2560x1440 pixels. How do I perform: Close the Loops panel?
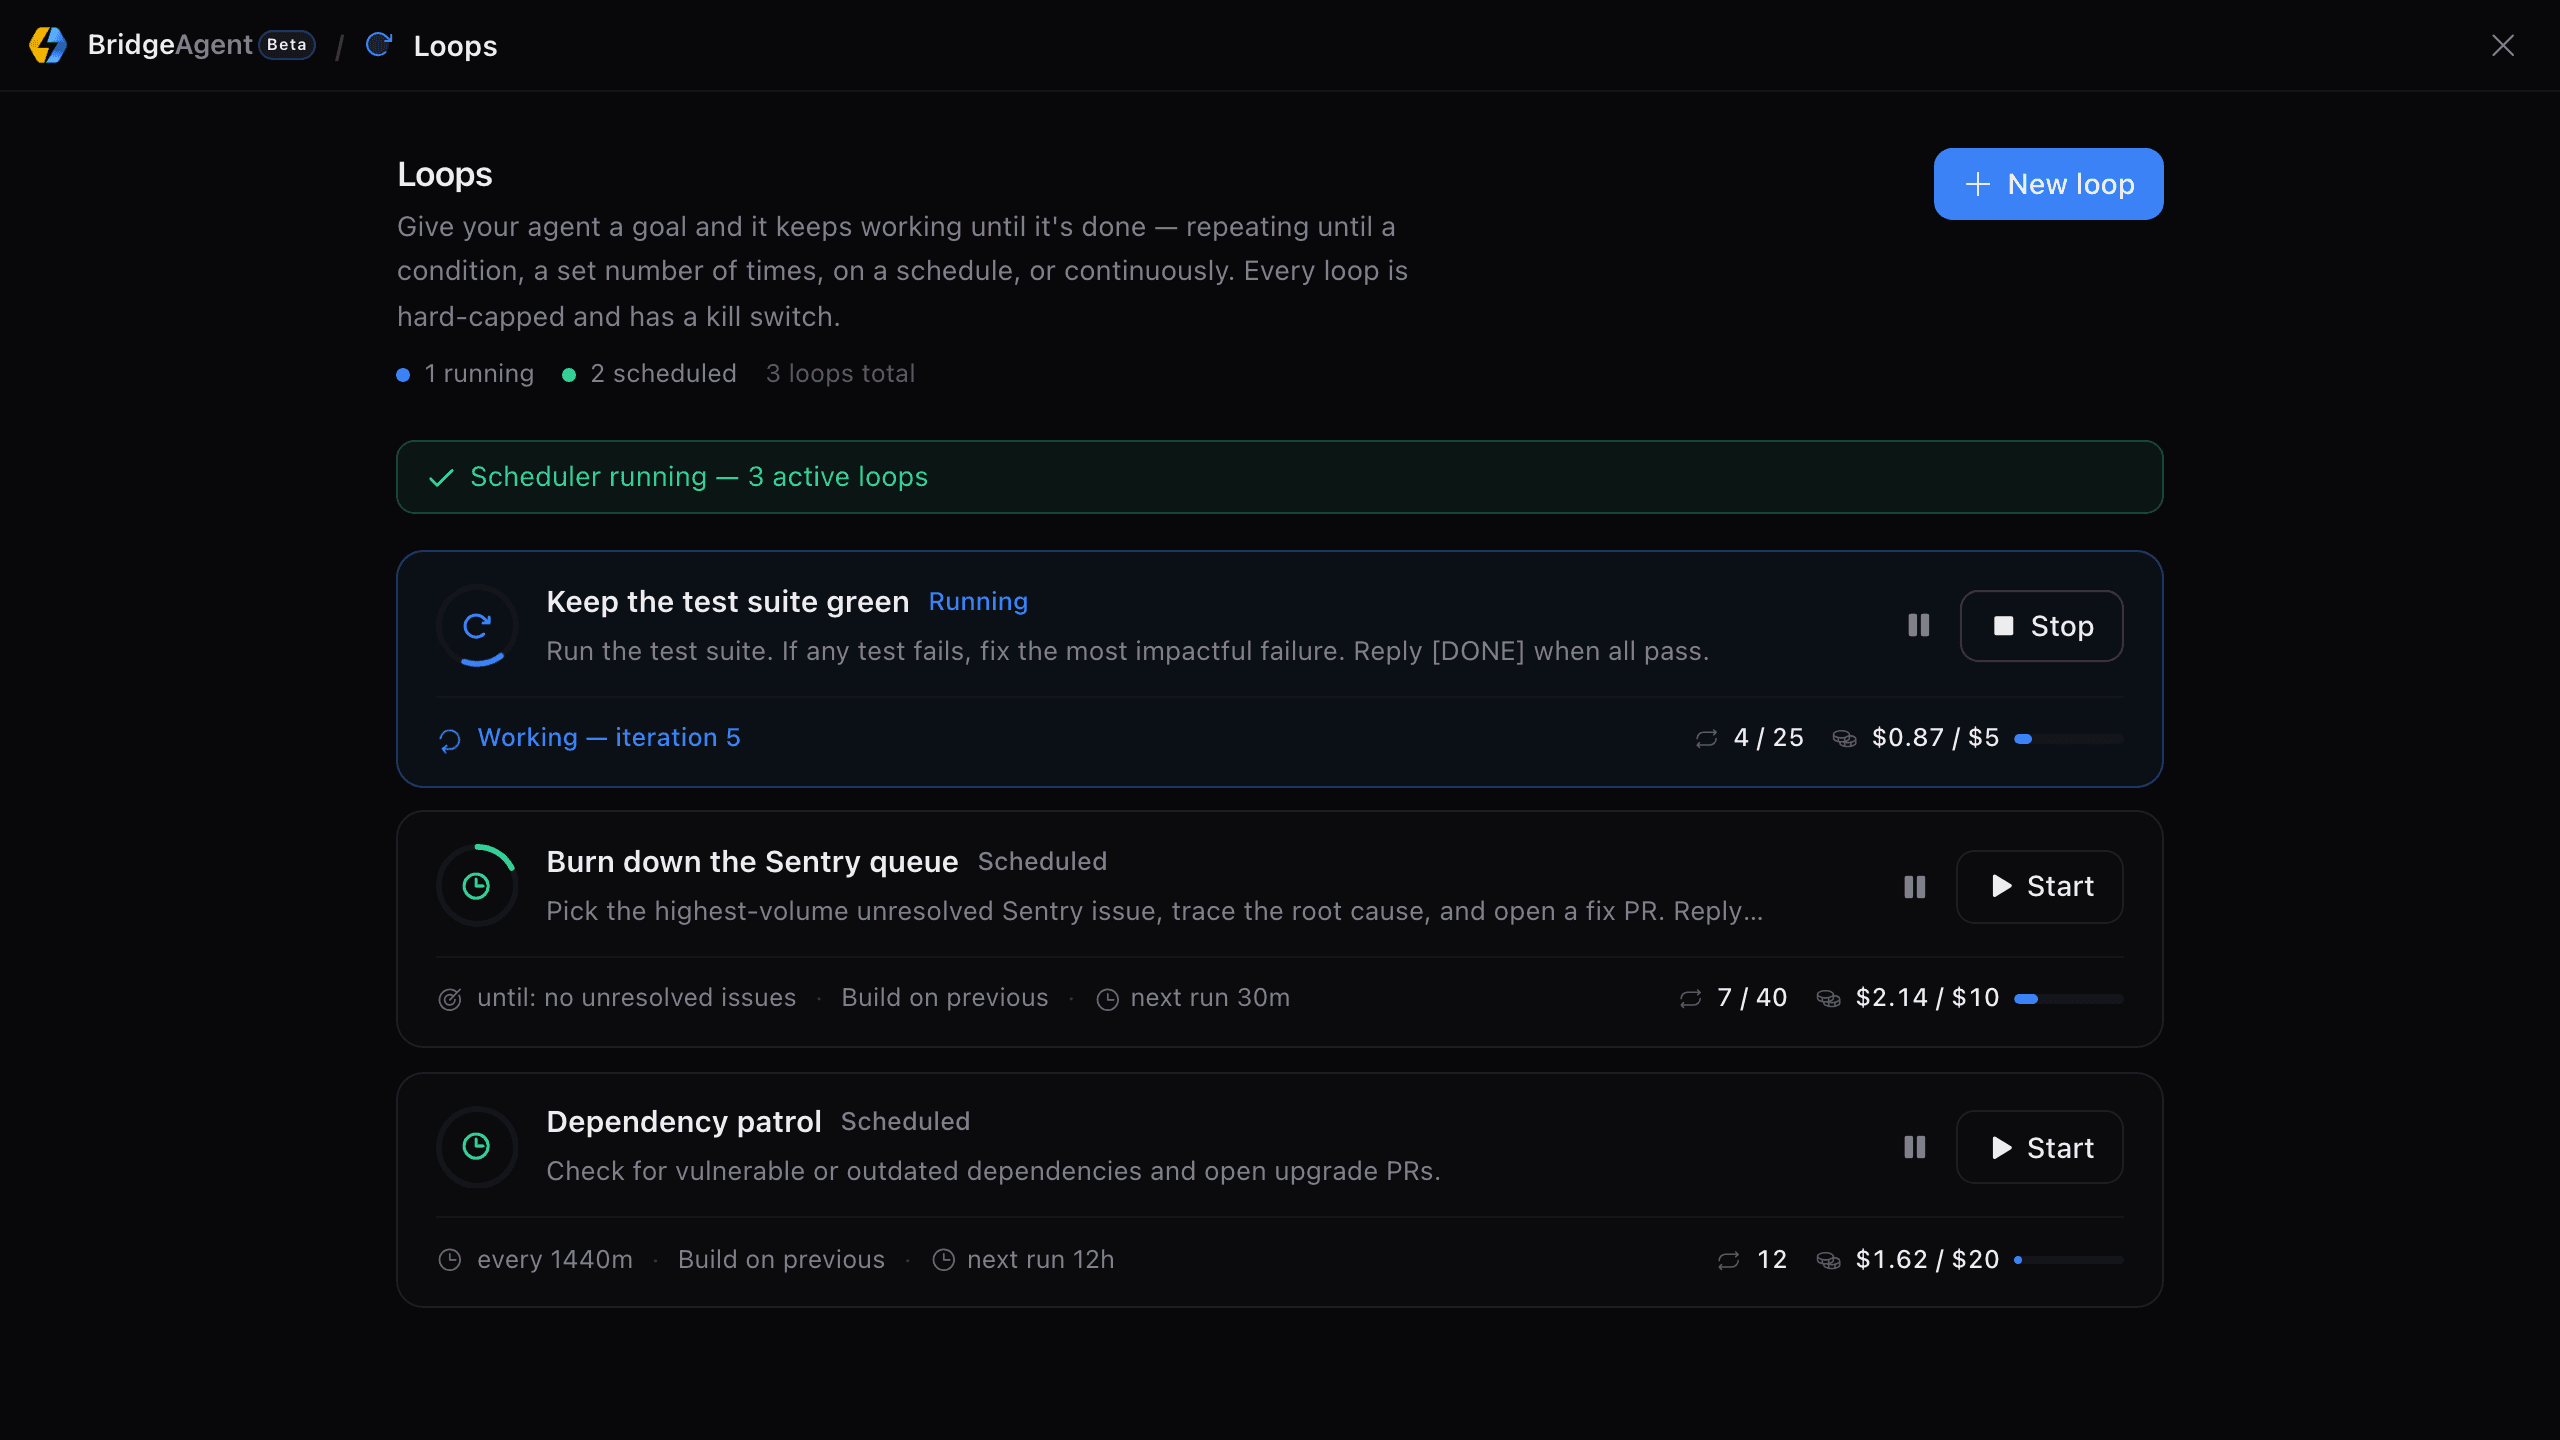tap(2502, 45)
